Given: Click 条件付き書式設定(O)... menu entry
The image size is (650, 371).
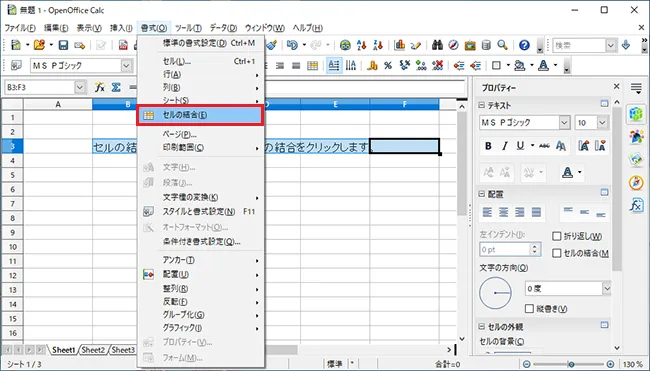Looking at the screenshot, I should (200, 242).
